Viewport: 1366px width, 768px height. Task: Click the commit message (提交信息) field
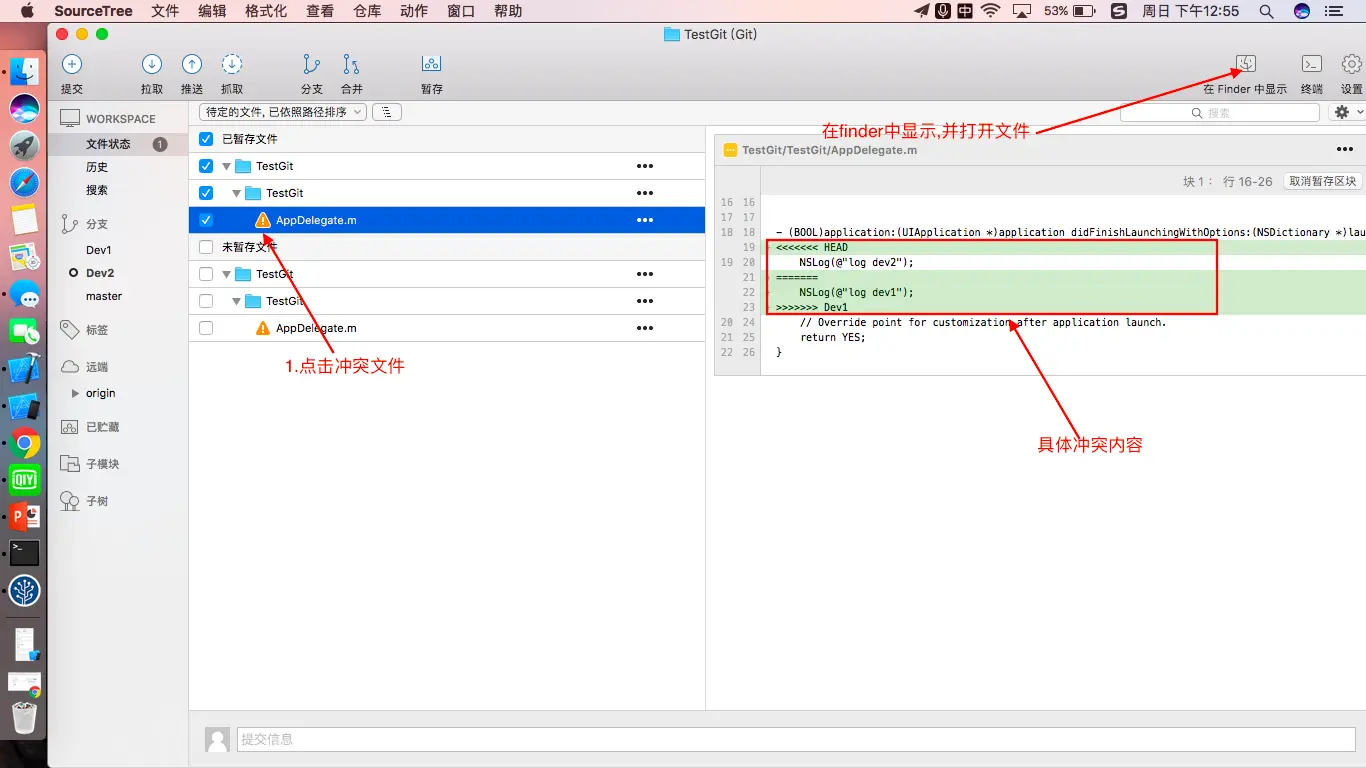click(796, 739)
